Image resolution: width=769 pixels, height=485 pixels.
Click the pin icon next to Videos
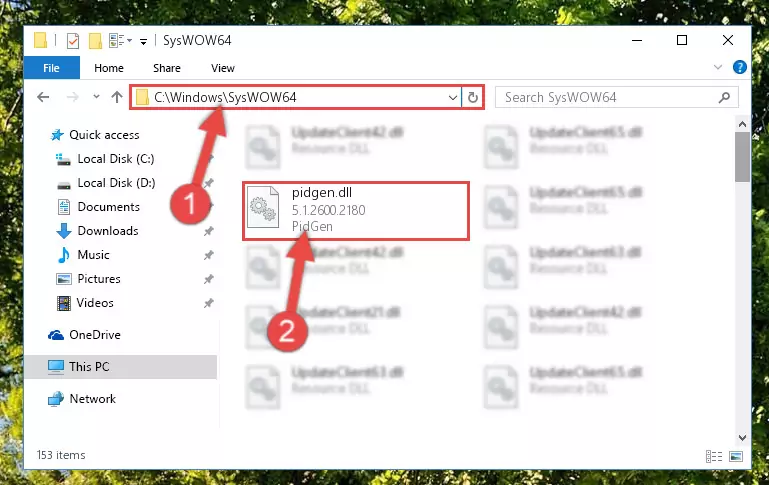click(208, 303)
